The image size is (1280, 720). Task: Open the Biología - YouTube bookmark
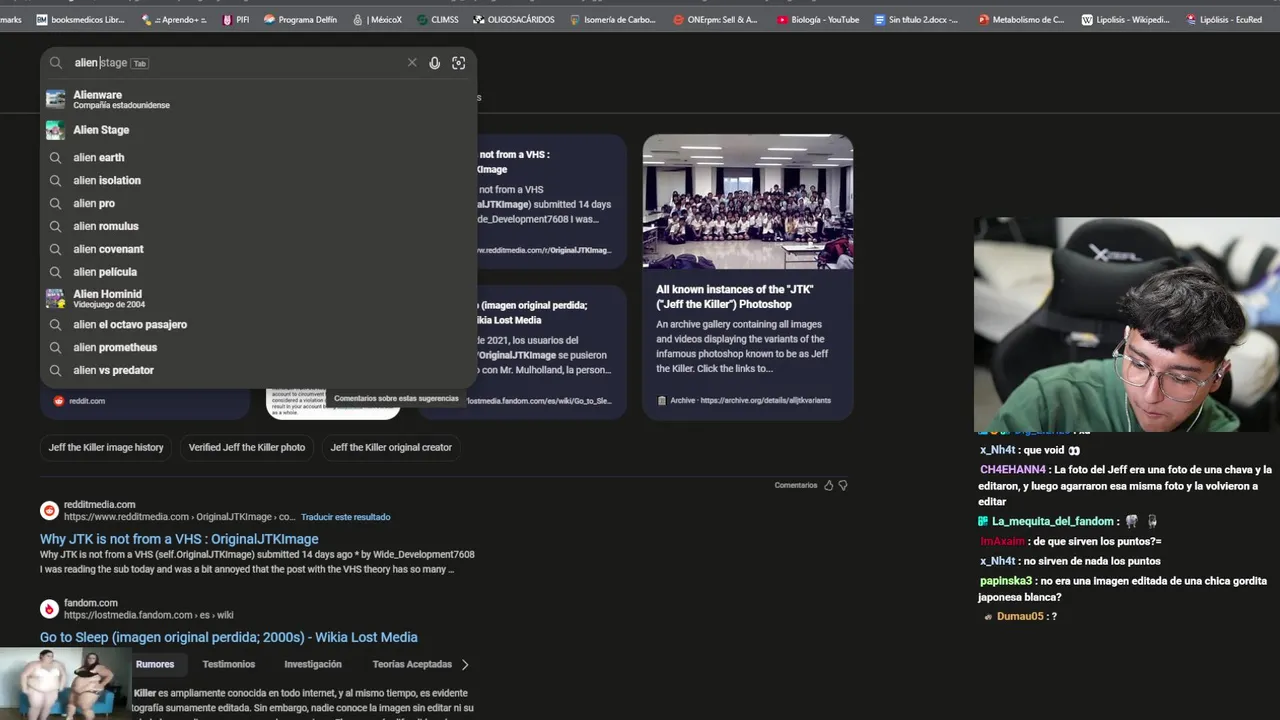pos(817,19)
